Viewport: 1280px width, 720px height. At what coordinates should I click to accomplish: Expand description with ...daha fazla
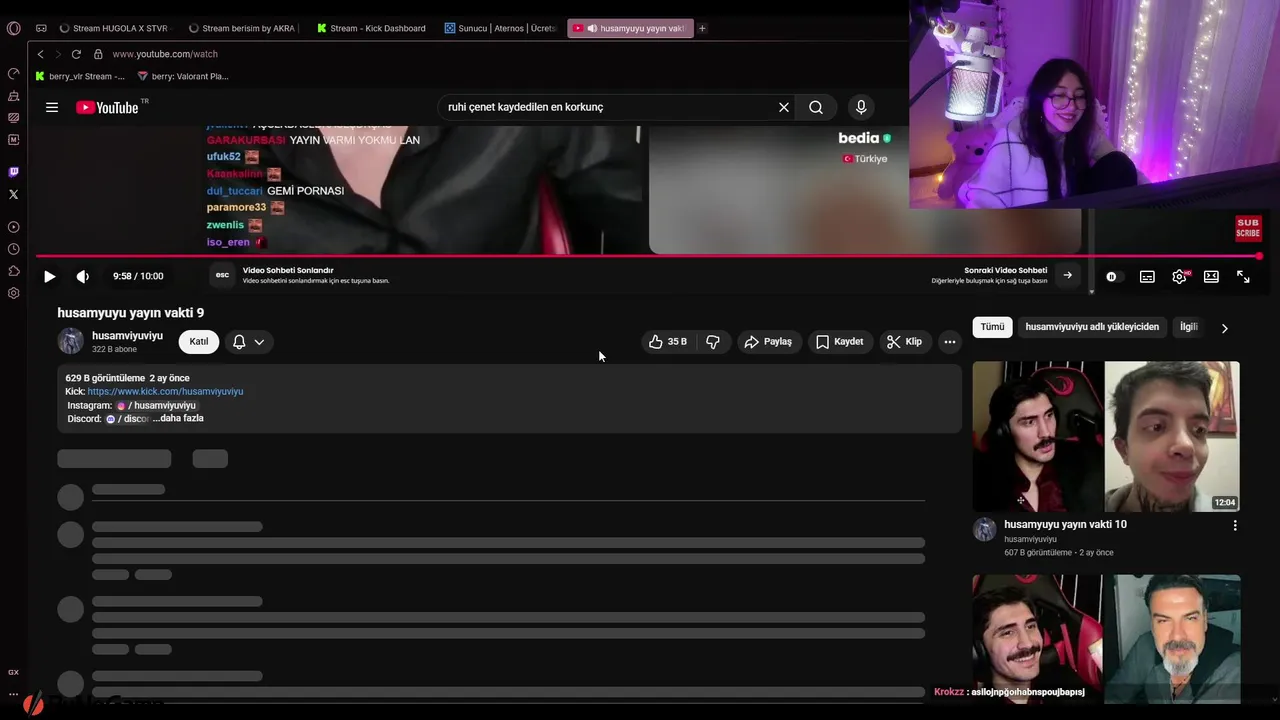(x=178, y=418)
